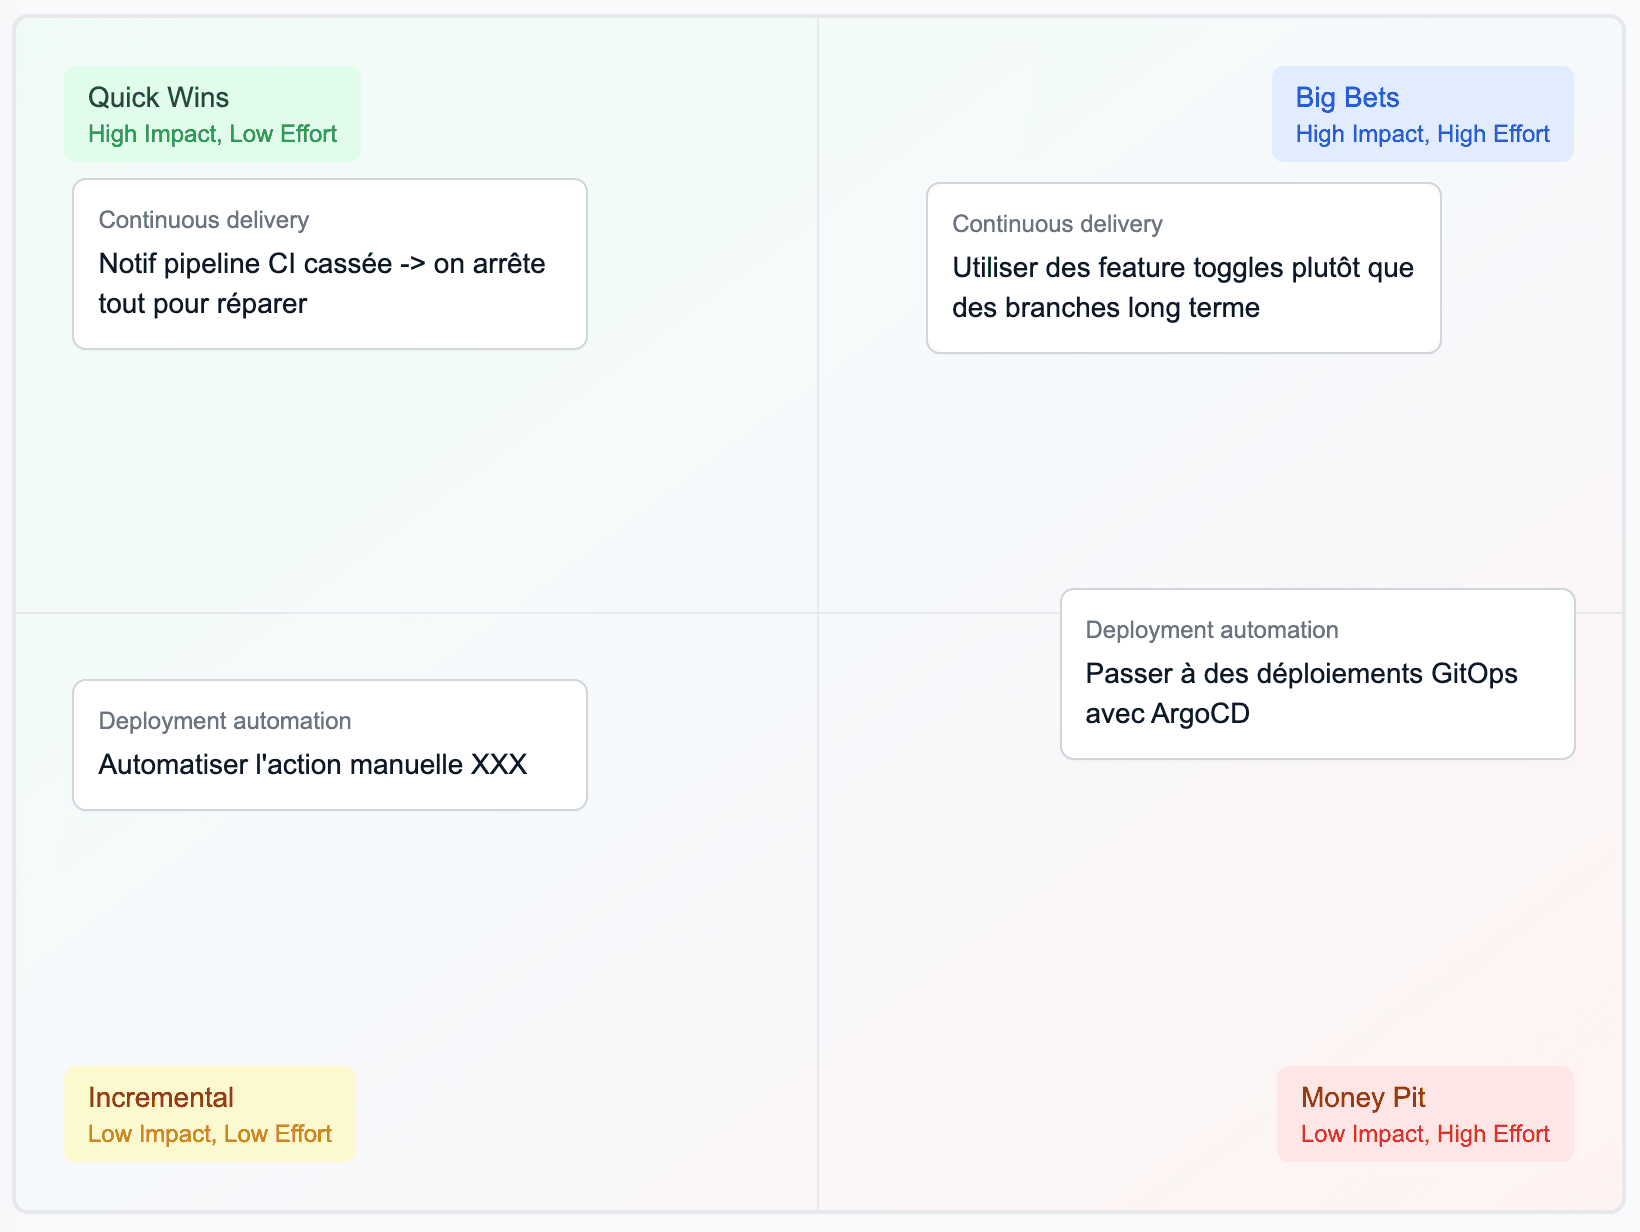The height and width of the screenshot is (1232, 1640).
Task: Click 'Low Impact, High Effort' subtitle
Action: coord(1425,1134)
